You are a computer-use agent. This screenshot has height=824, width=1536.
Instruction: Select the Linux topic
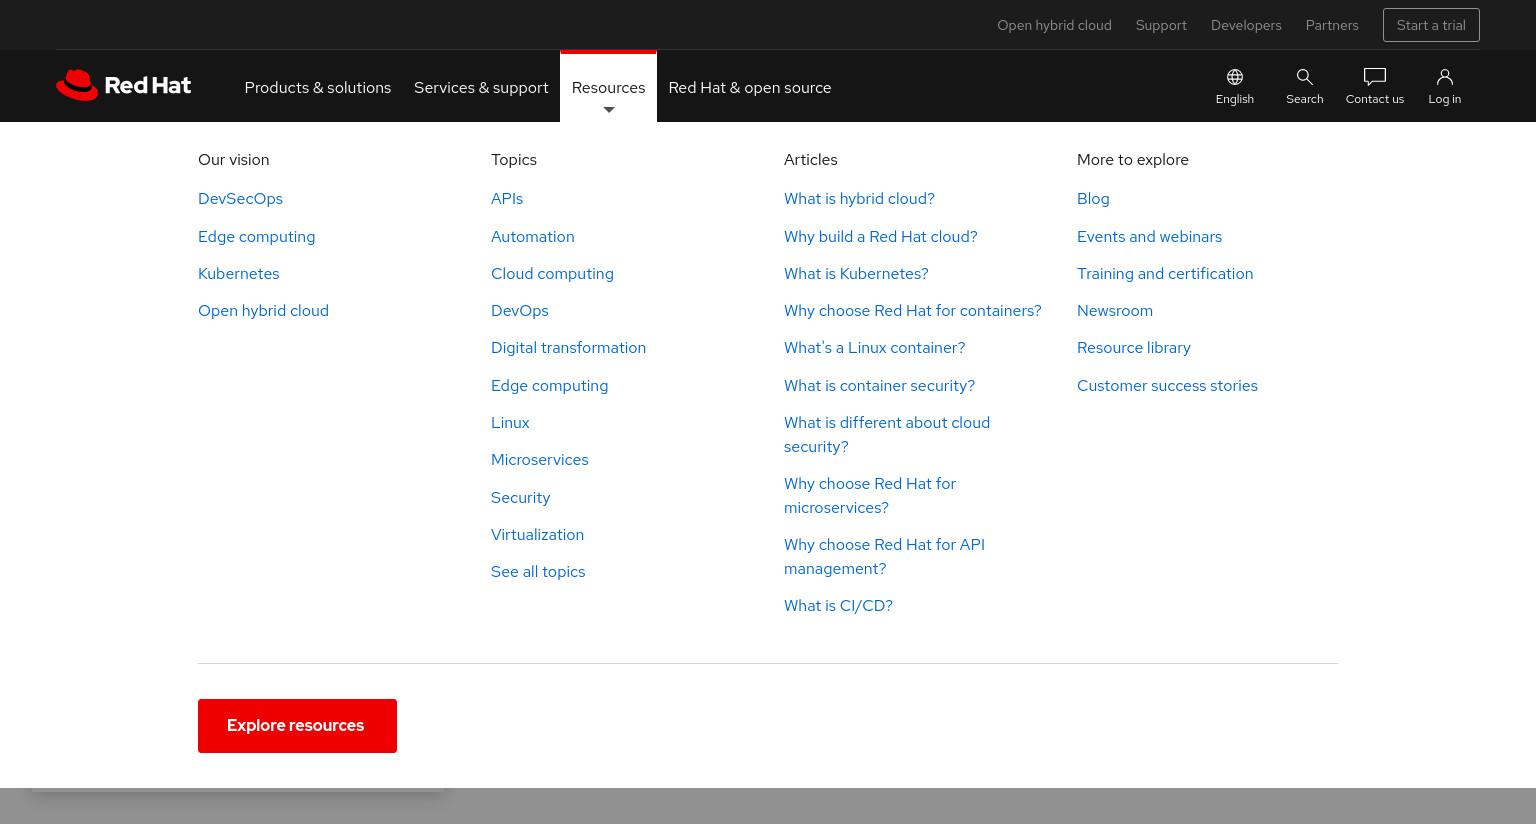tap(510, 423)
